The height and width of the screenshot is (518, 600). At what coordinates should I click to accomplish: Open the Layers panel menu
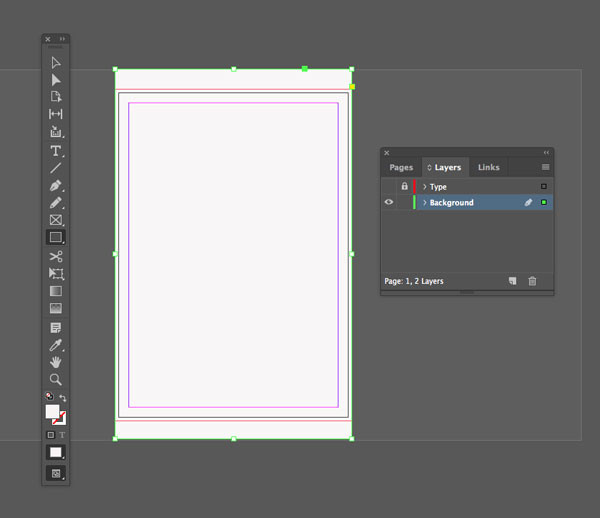[545, 167]
